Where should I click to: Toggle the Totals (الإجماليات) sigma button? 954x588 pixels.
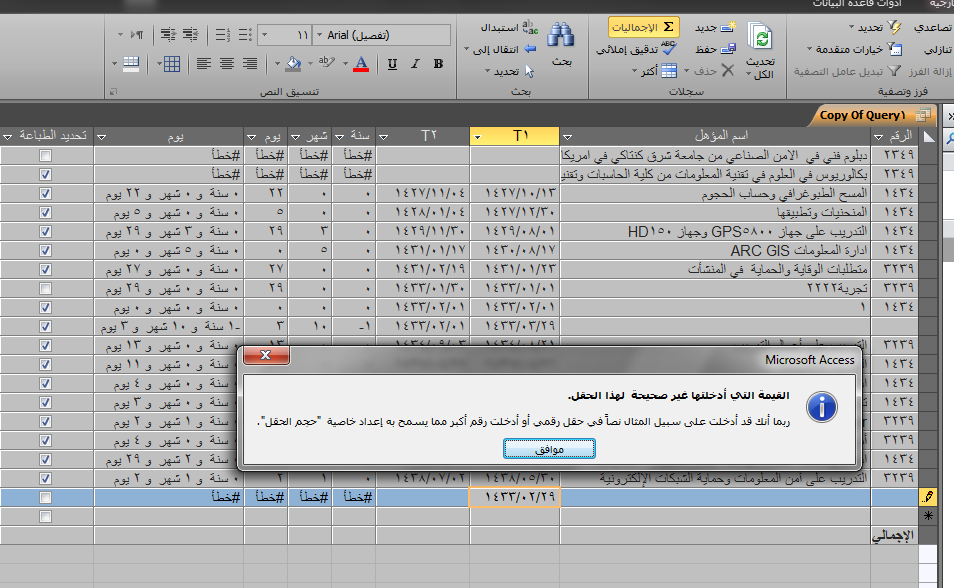pos(643,27)
